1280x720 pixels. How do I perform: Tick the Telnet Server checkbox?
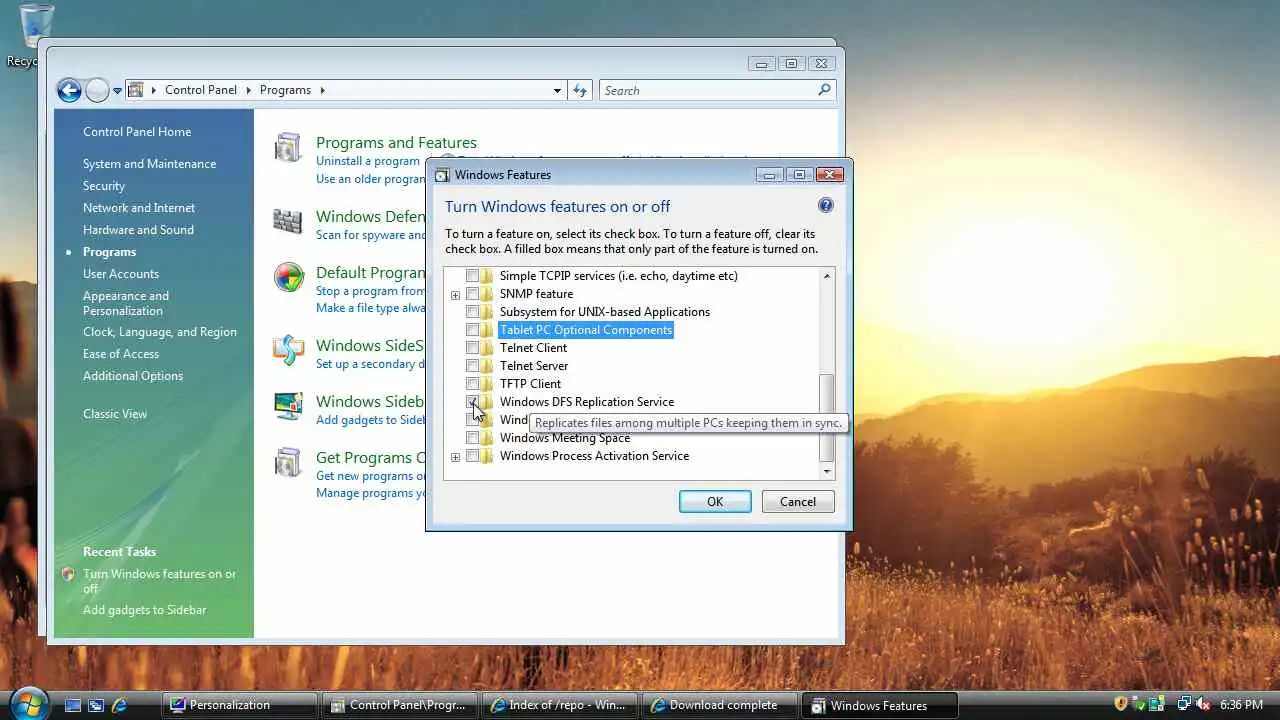(x=472, y=366)
